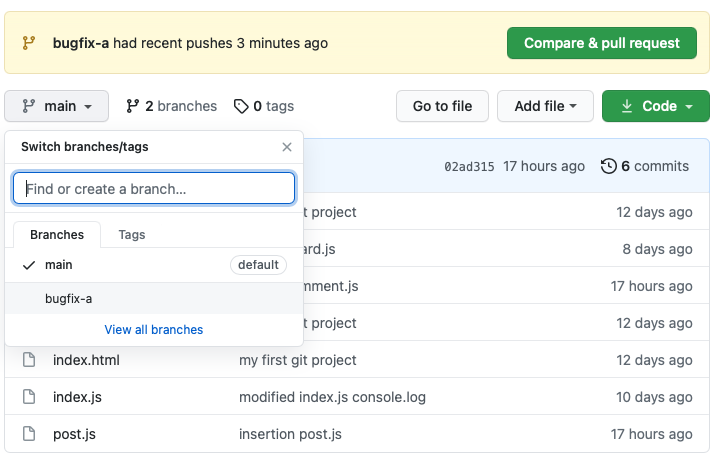This screenshot has height=458, width=716.
Task: Close the Switch branches/tags popup
Action: [x=287, y=147]
